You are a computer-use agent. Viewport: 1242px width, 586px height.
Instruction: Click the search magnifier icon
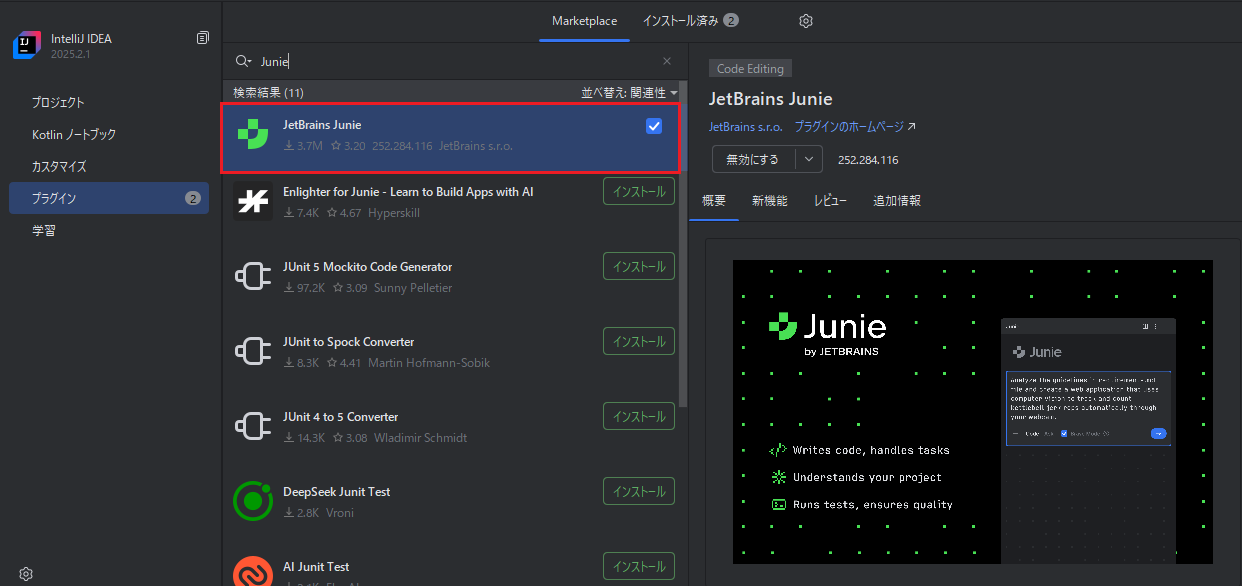(243, 61)
